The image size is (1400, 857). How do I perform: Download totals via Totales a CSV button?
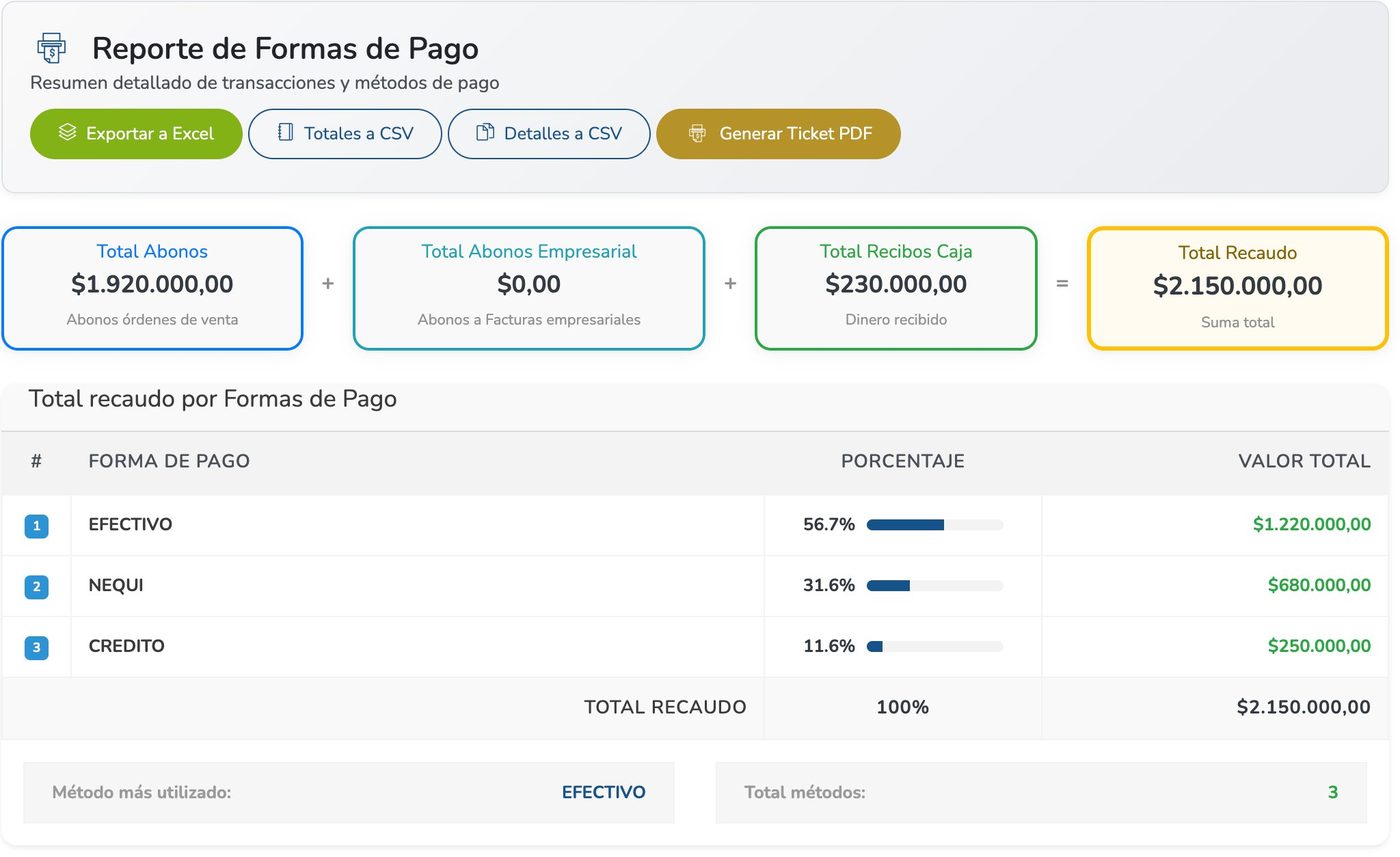point(345,134)
